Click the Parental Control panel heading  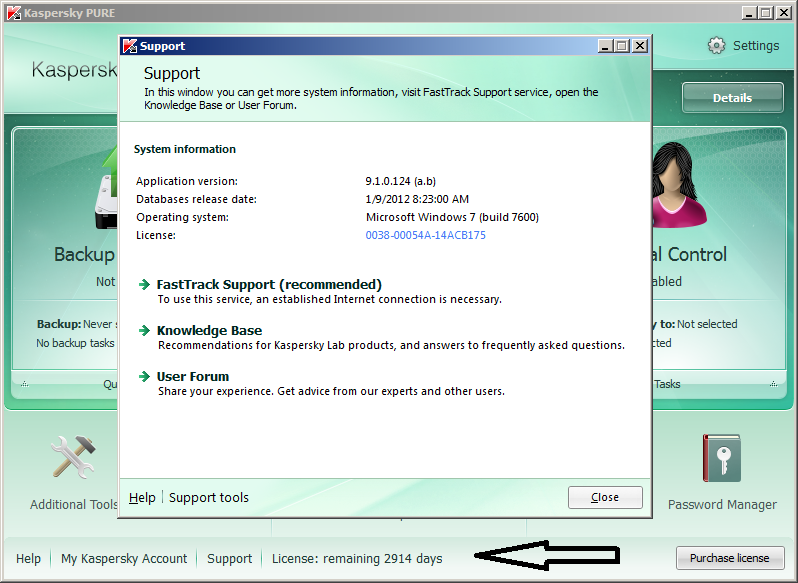point(690,254)
